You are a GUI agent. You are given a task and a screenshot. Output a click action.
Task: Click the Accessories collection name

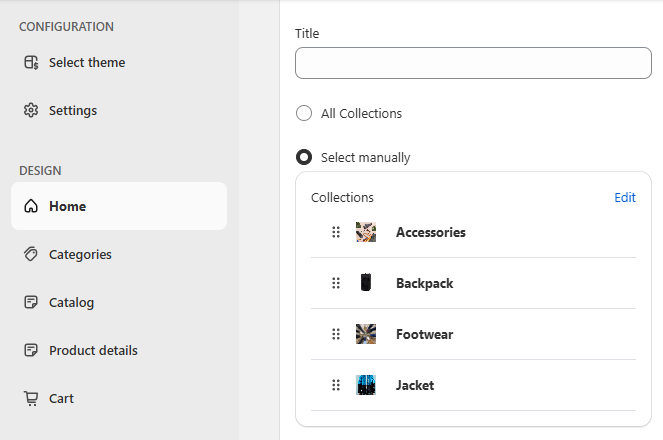(430, 232)
